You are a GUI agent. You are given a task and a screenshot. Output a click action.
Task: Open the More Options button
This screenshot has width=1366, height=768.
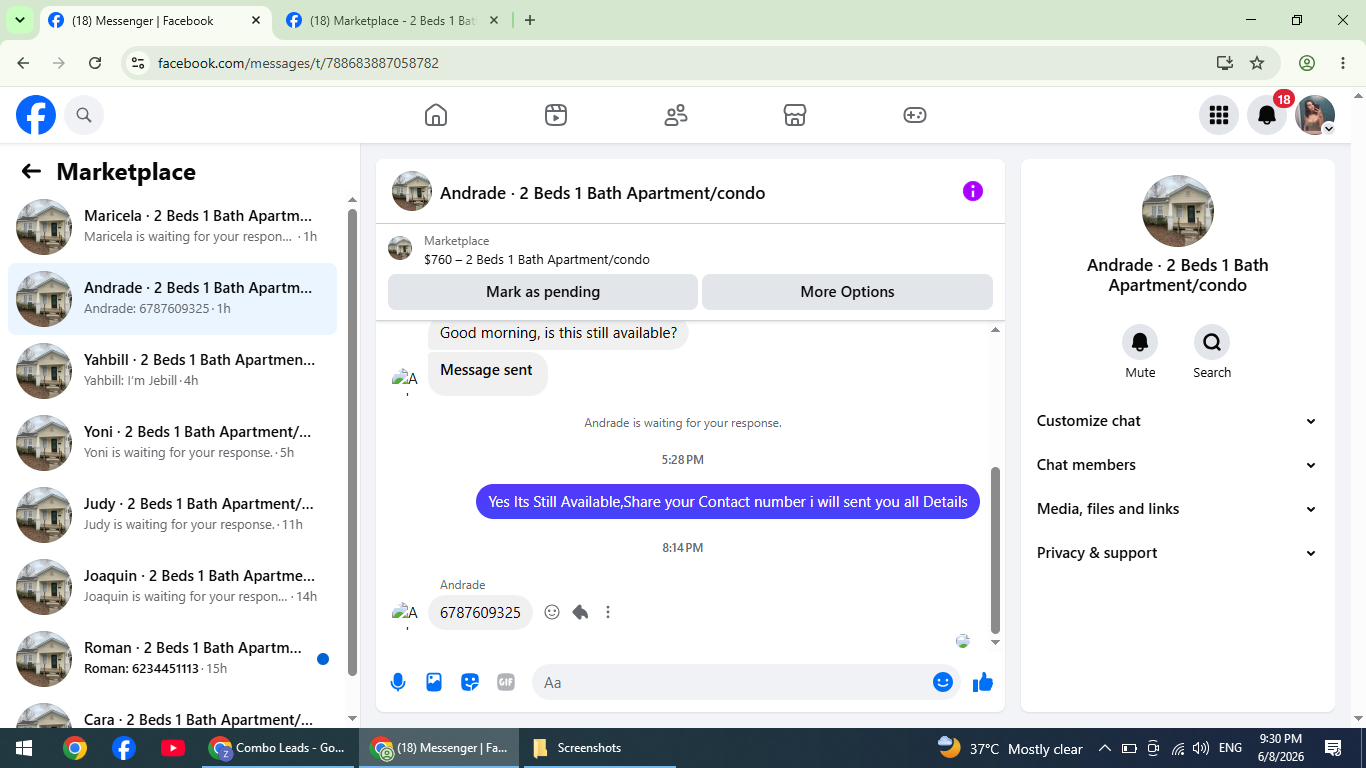click(x=847, y=292)
